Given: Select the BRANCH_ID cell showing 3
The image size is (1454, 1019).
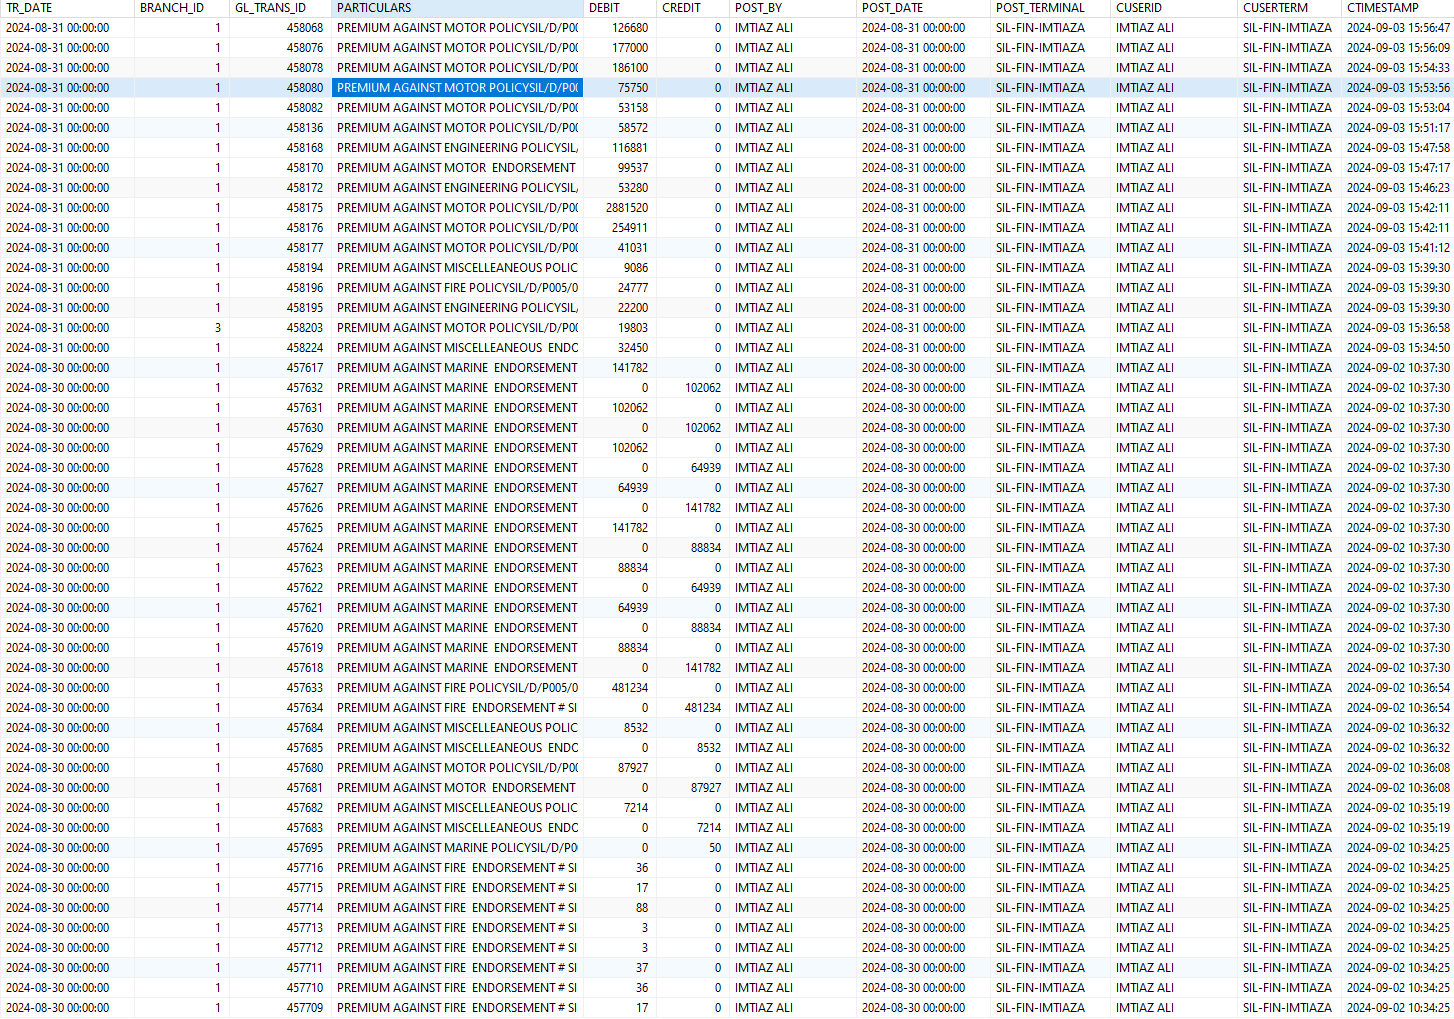Looking at the screenshot, I should tap(218, 328).
